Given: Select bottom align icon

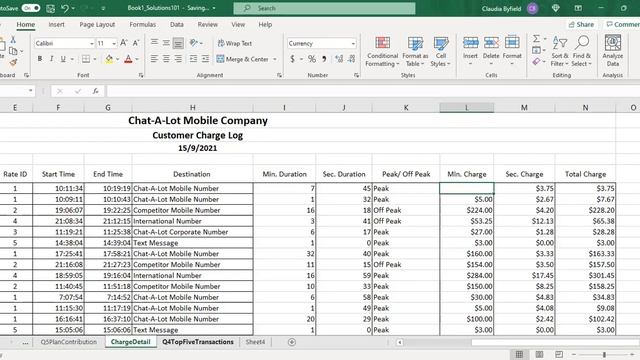Looking at the screenshot, I should [178, 43].
